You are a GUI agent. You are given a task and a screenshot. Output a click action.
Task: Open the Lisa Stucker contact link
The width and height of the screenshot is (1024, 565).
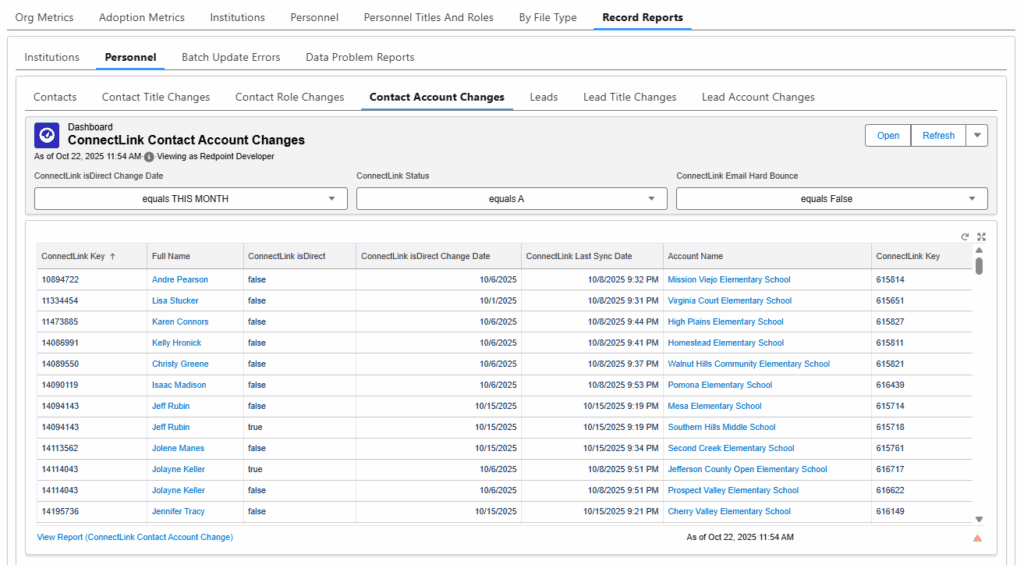175,300
